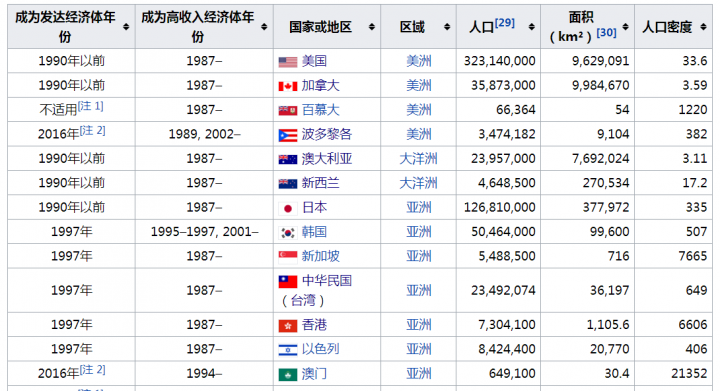Click the Singapore flag icon
The image size is (720, 391).
[x=288, y=257]
